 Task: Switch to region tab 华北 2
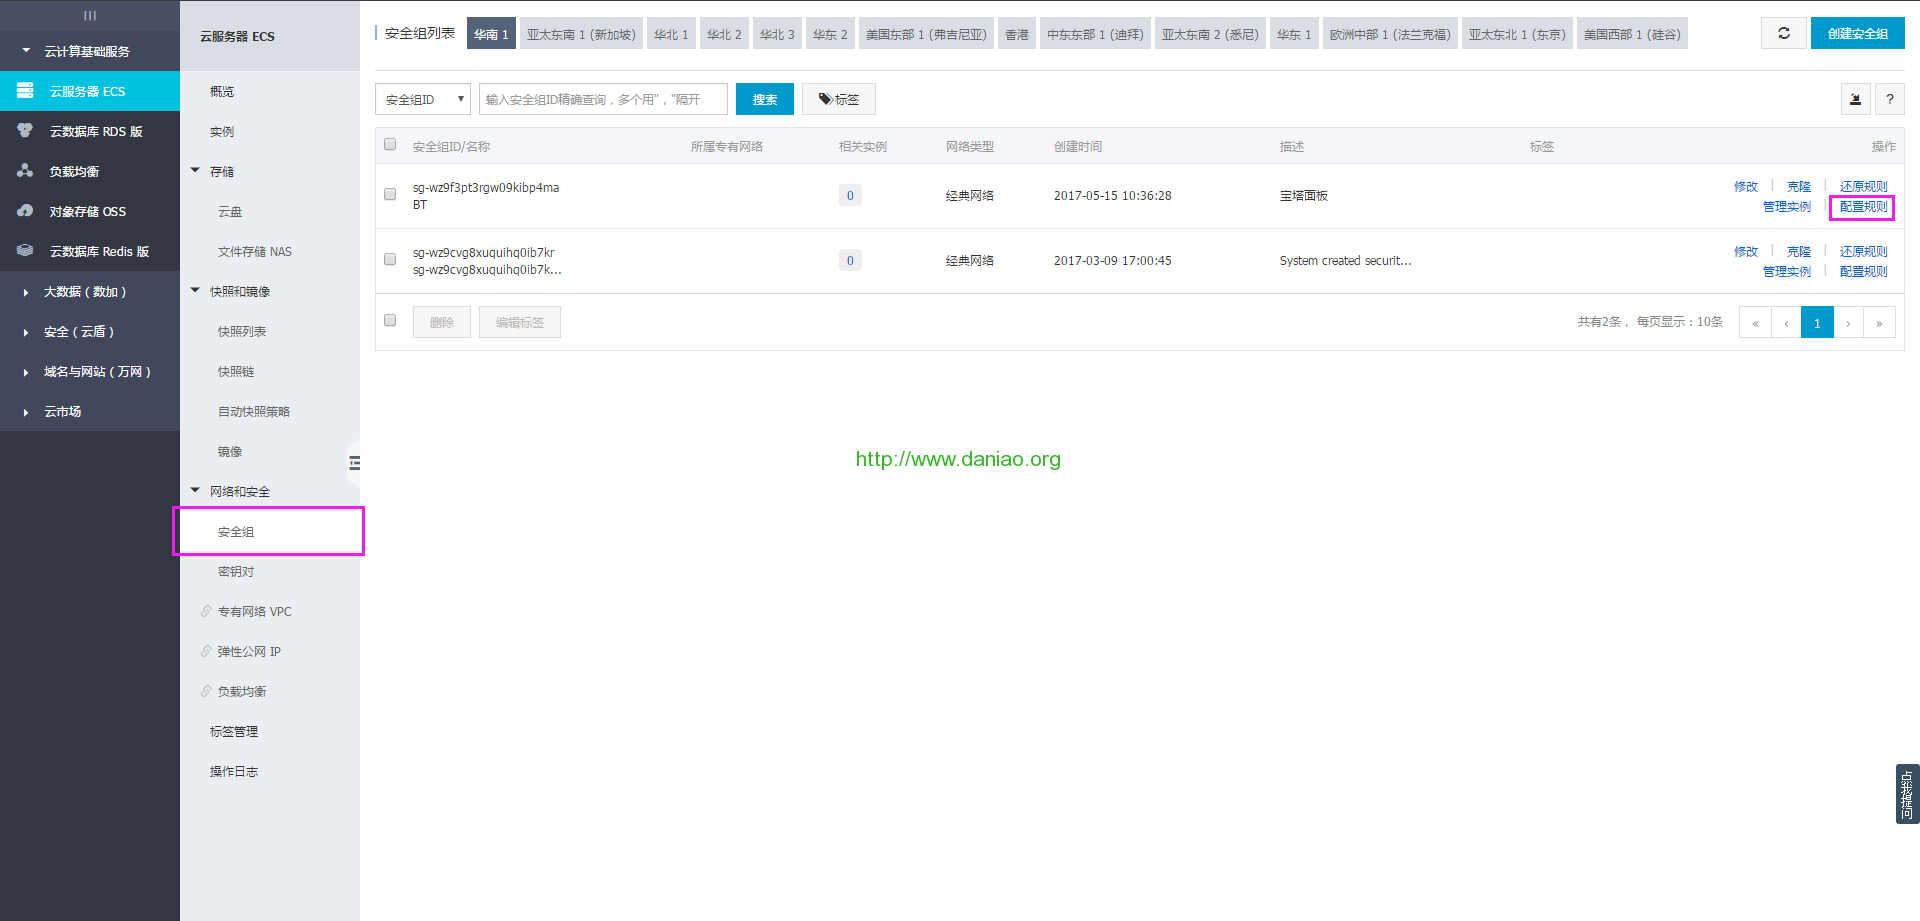point(724,34)
